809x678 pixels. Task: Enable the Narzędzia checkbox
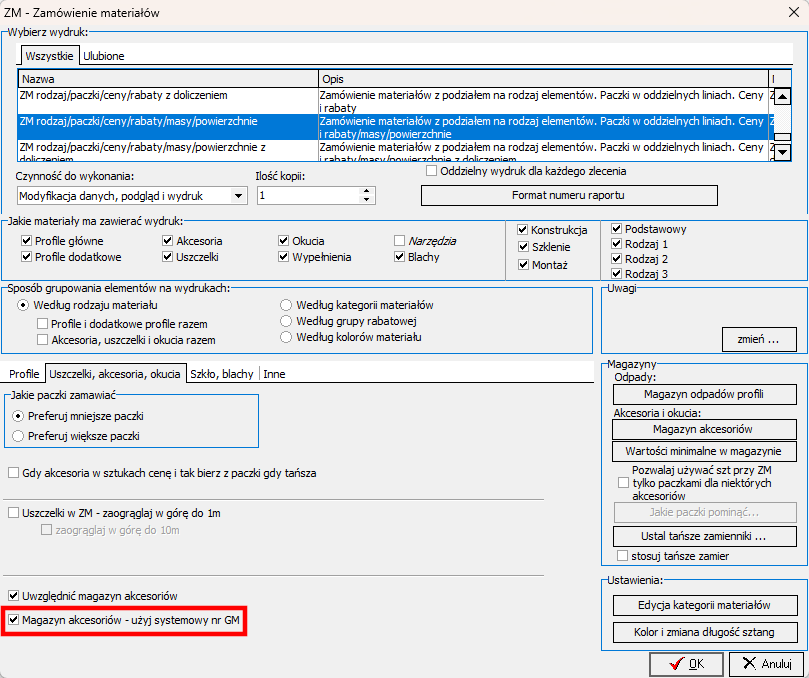click(x=400, y=241)
